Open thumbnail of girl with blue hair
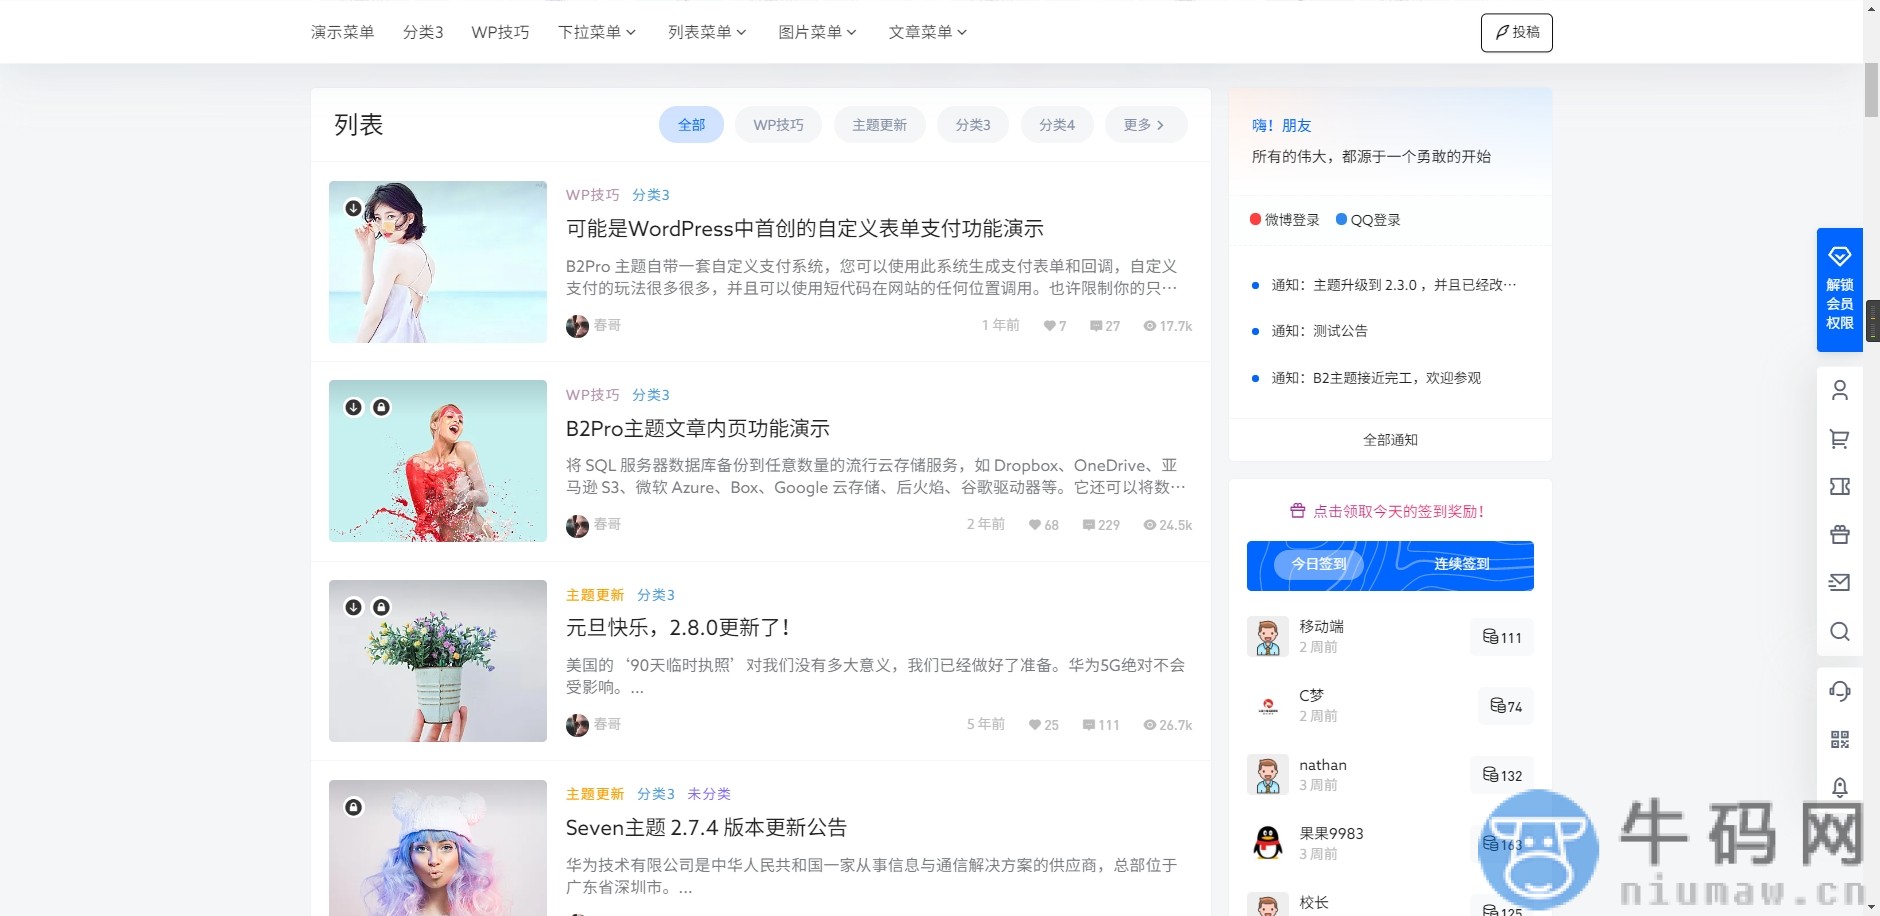Screen dimensions: 1880x916 pos(438,848)
